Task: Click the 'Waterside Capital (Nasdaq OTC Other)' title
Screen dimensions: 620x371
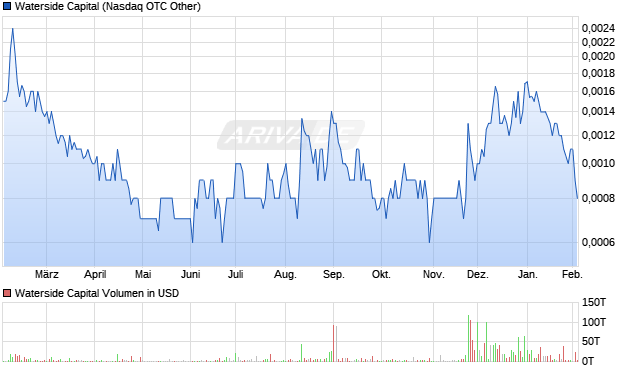Action: (x=108, y=6)
